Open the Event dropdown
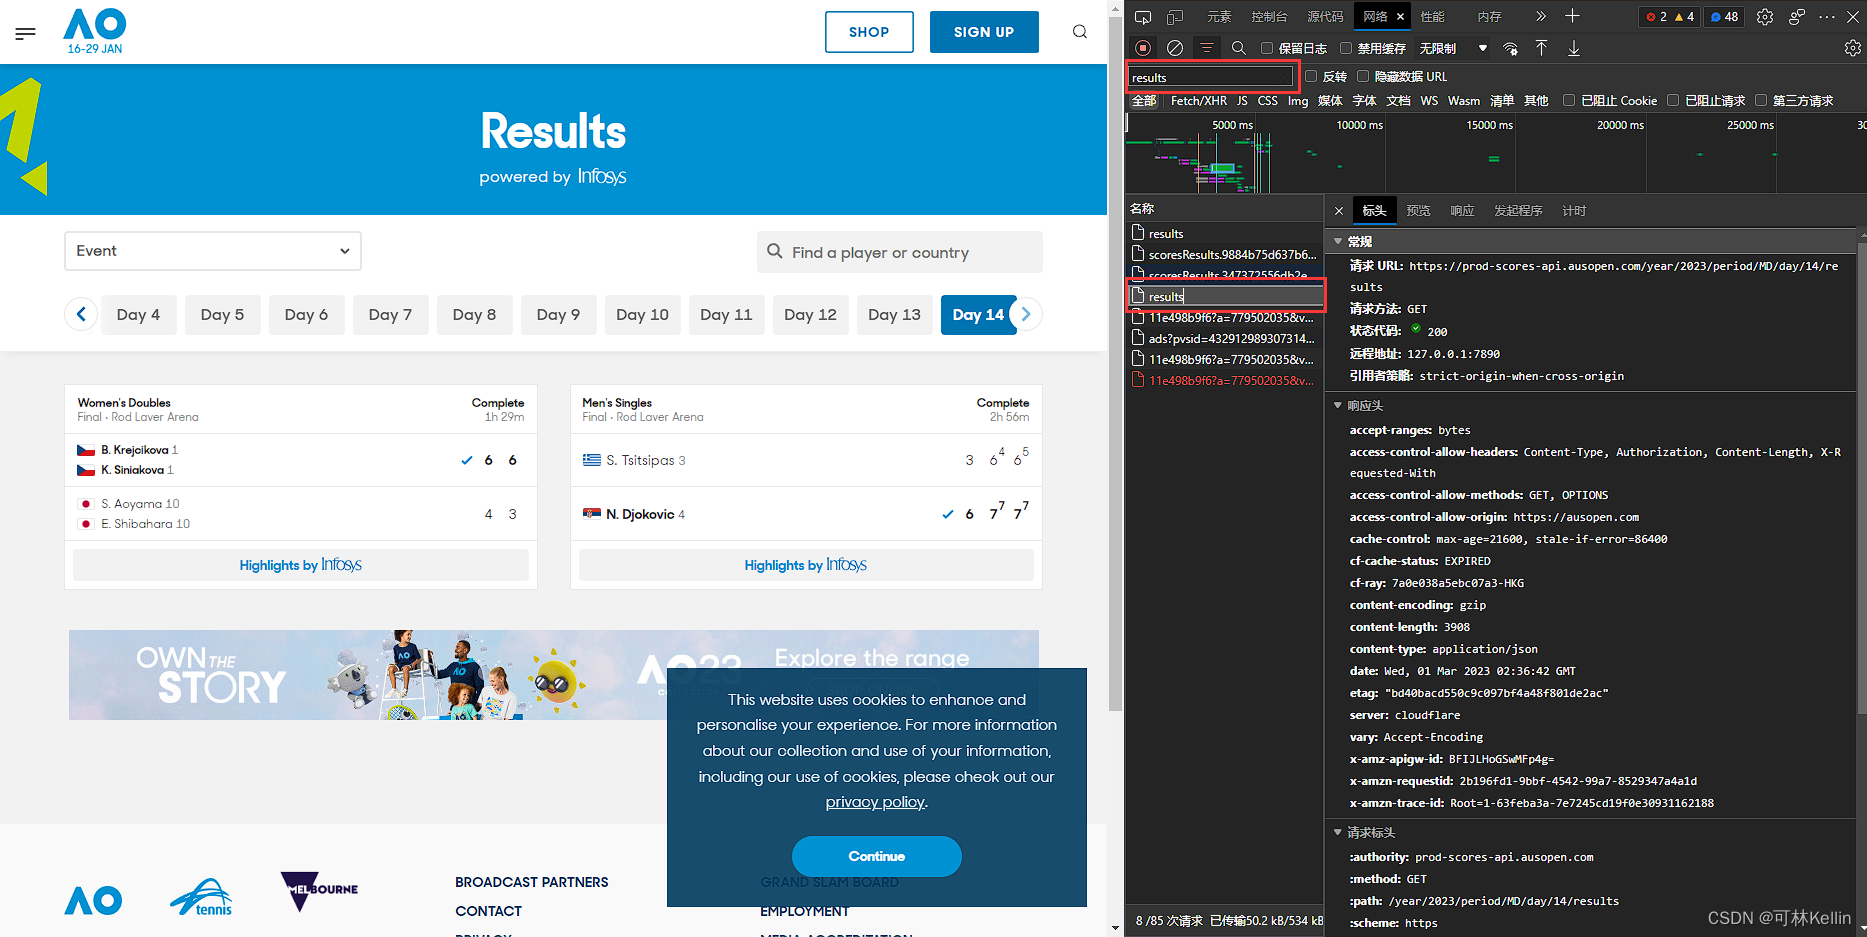 (213, 251)
